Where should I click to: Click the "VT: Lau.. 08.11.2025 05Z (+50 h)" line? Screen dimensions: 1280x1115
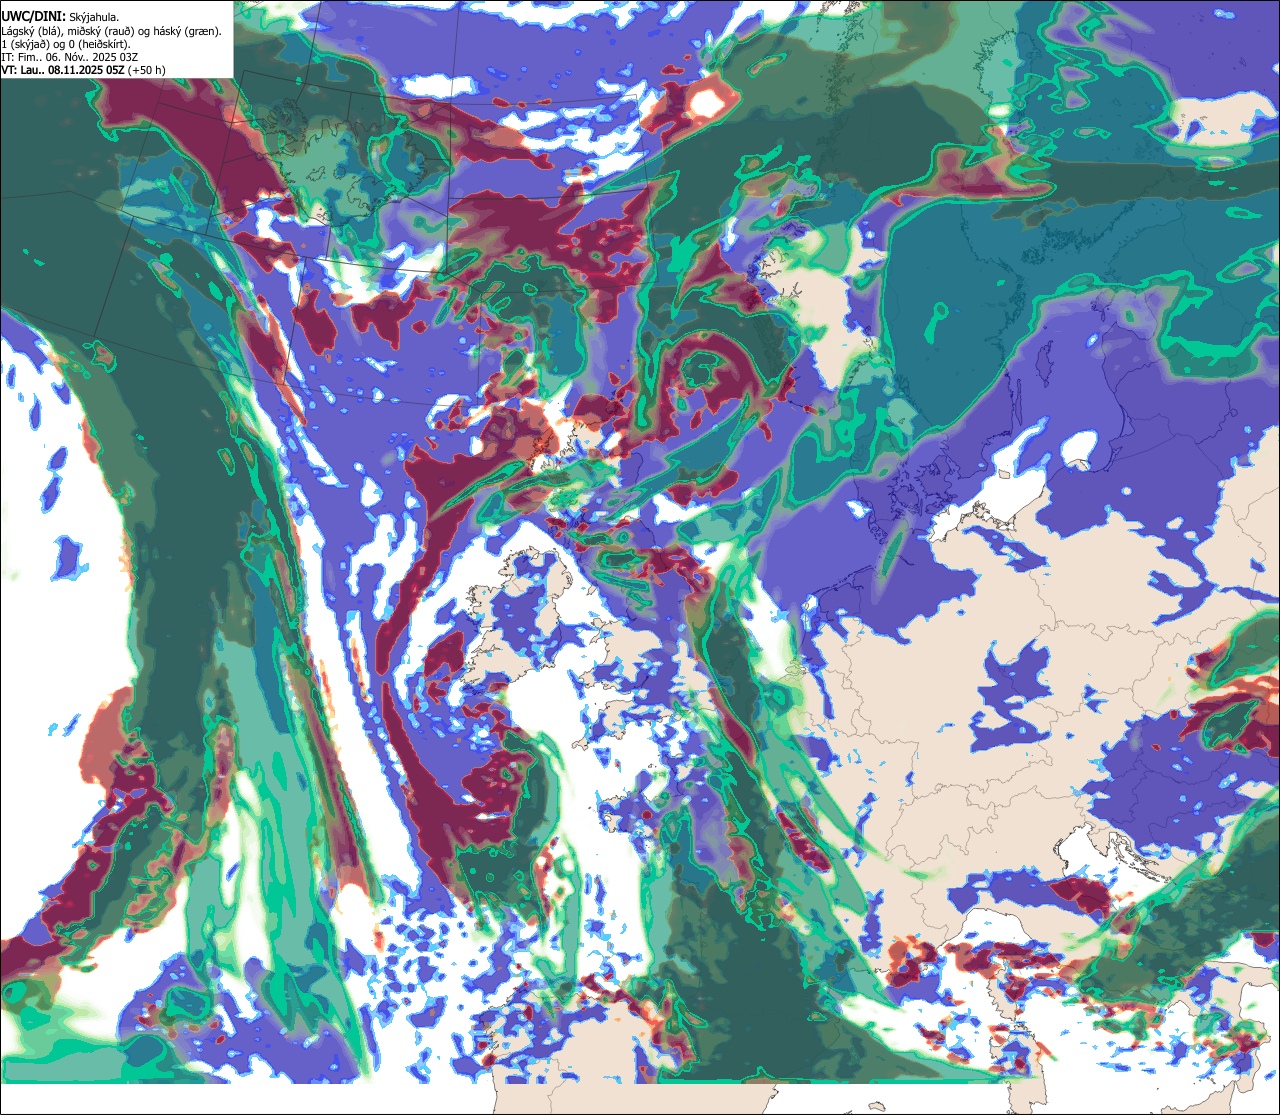point(84,70)
